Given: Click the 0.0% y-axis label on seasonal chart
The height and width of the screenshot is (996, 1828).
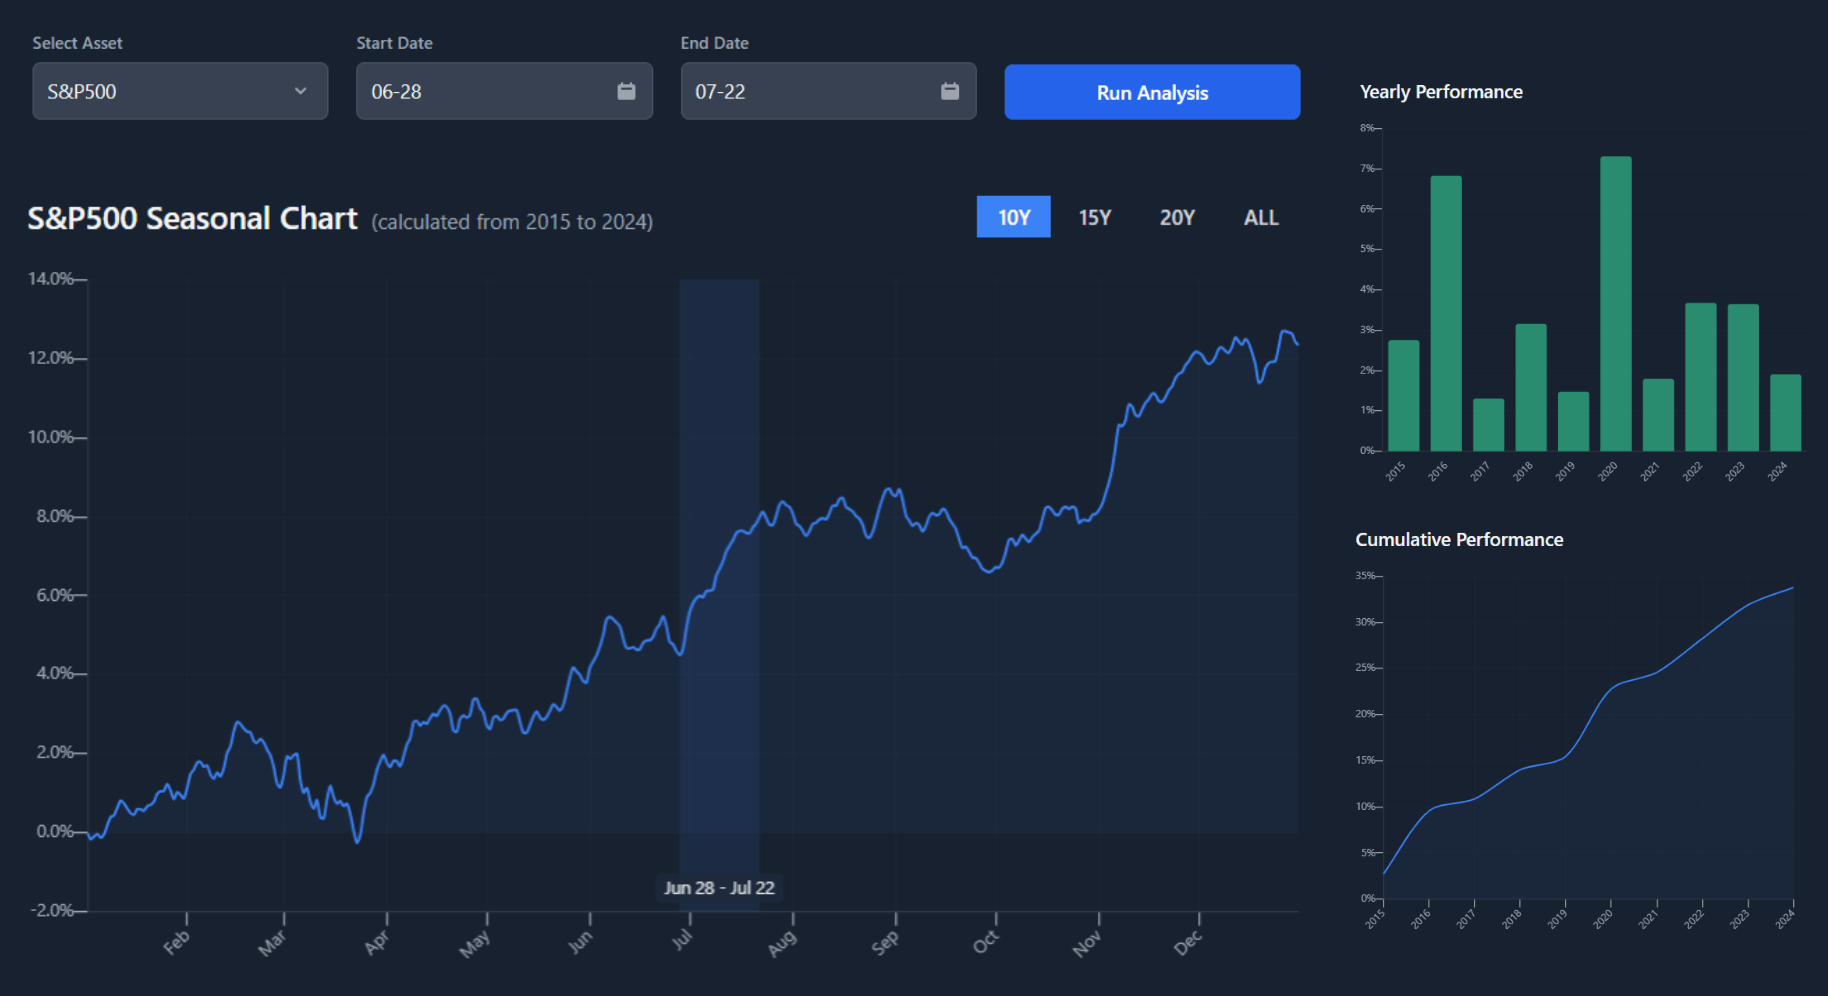Looking at the screenshot, I should tap(55, 831).
